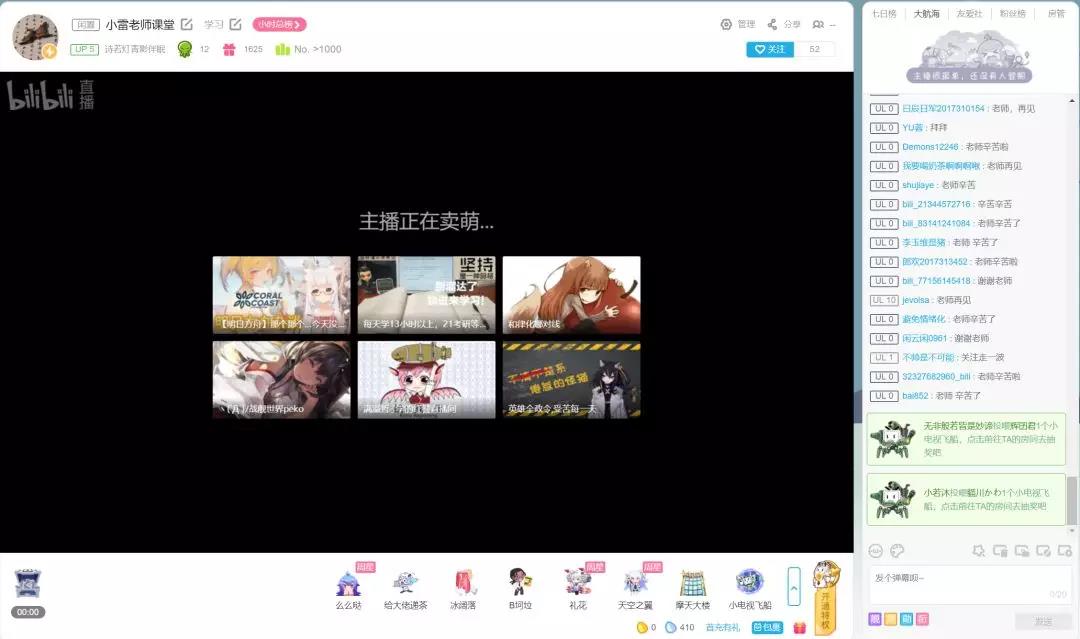Click the treasure chest icon above 00:00
The height and width of the screenshot is (639, 1080).
(28, 584)
